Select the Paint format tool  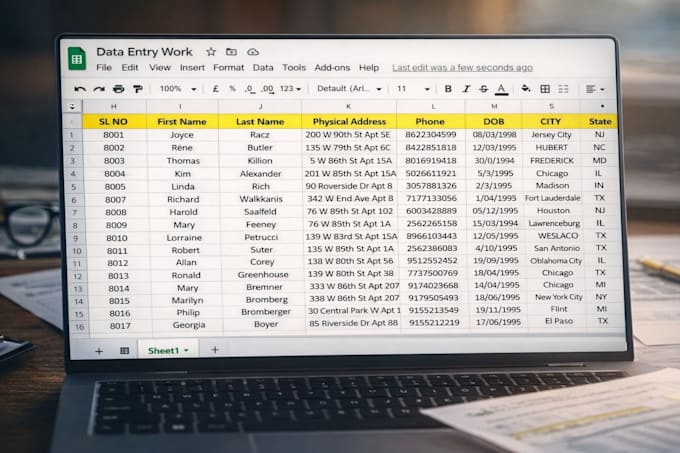[x=138, y=89]
